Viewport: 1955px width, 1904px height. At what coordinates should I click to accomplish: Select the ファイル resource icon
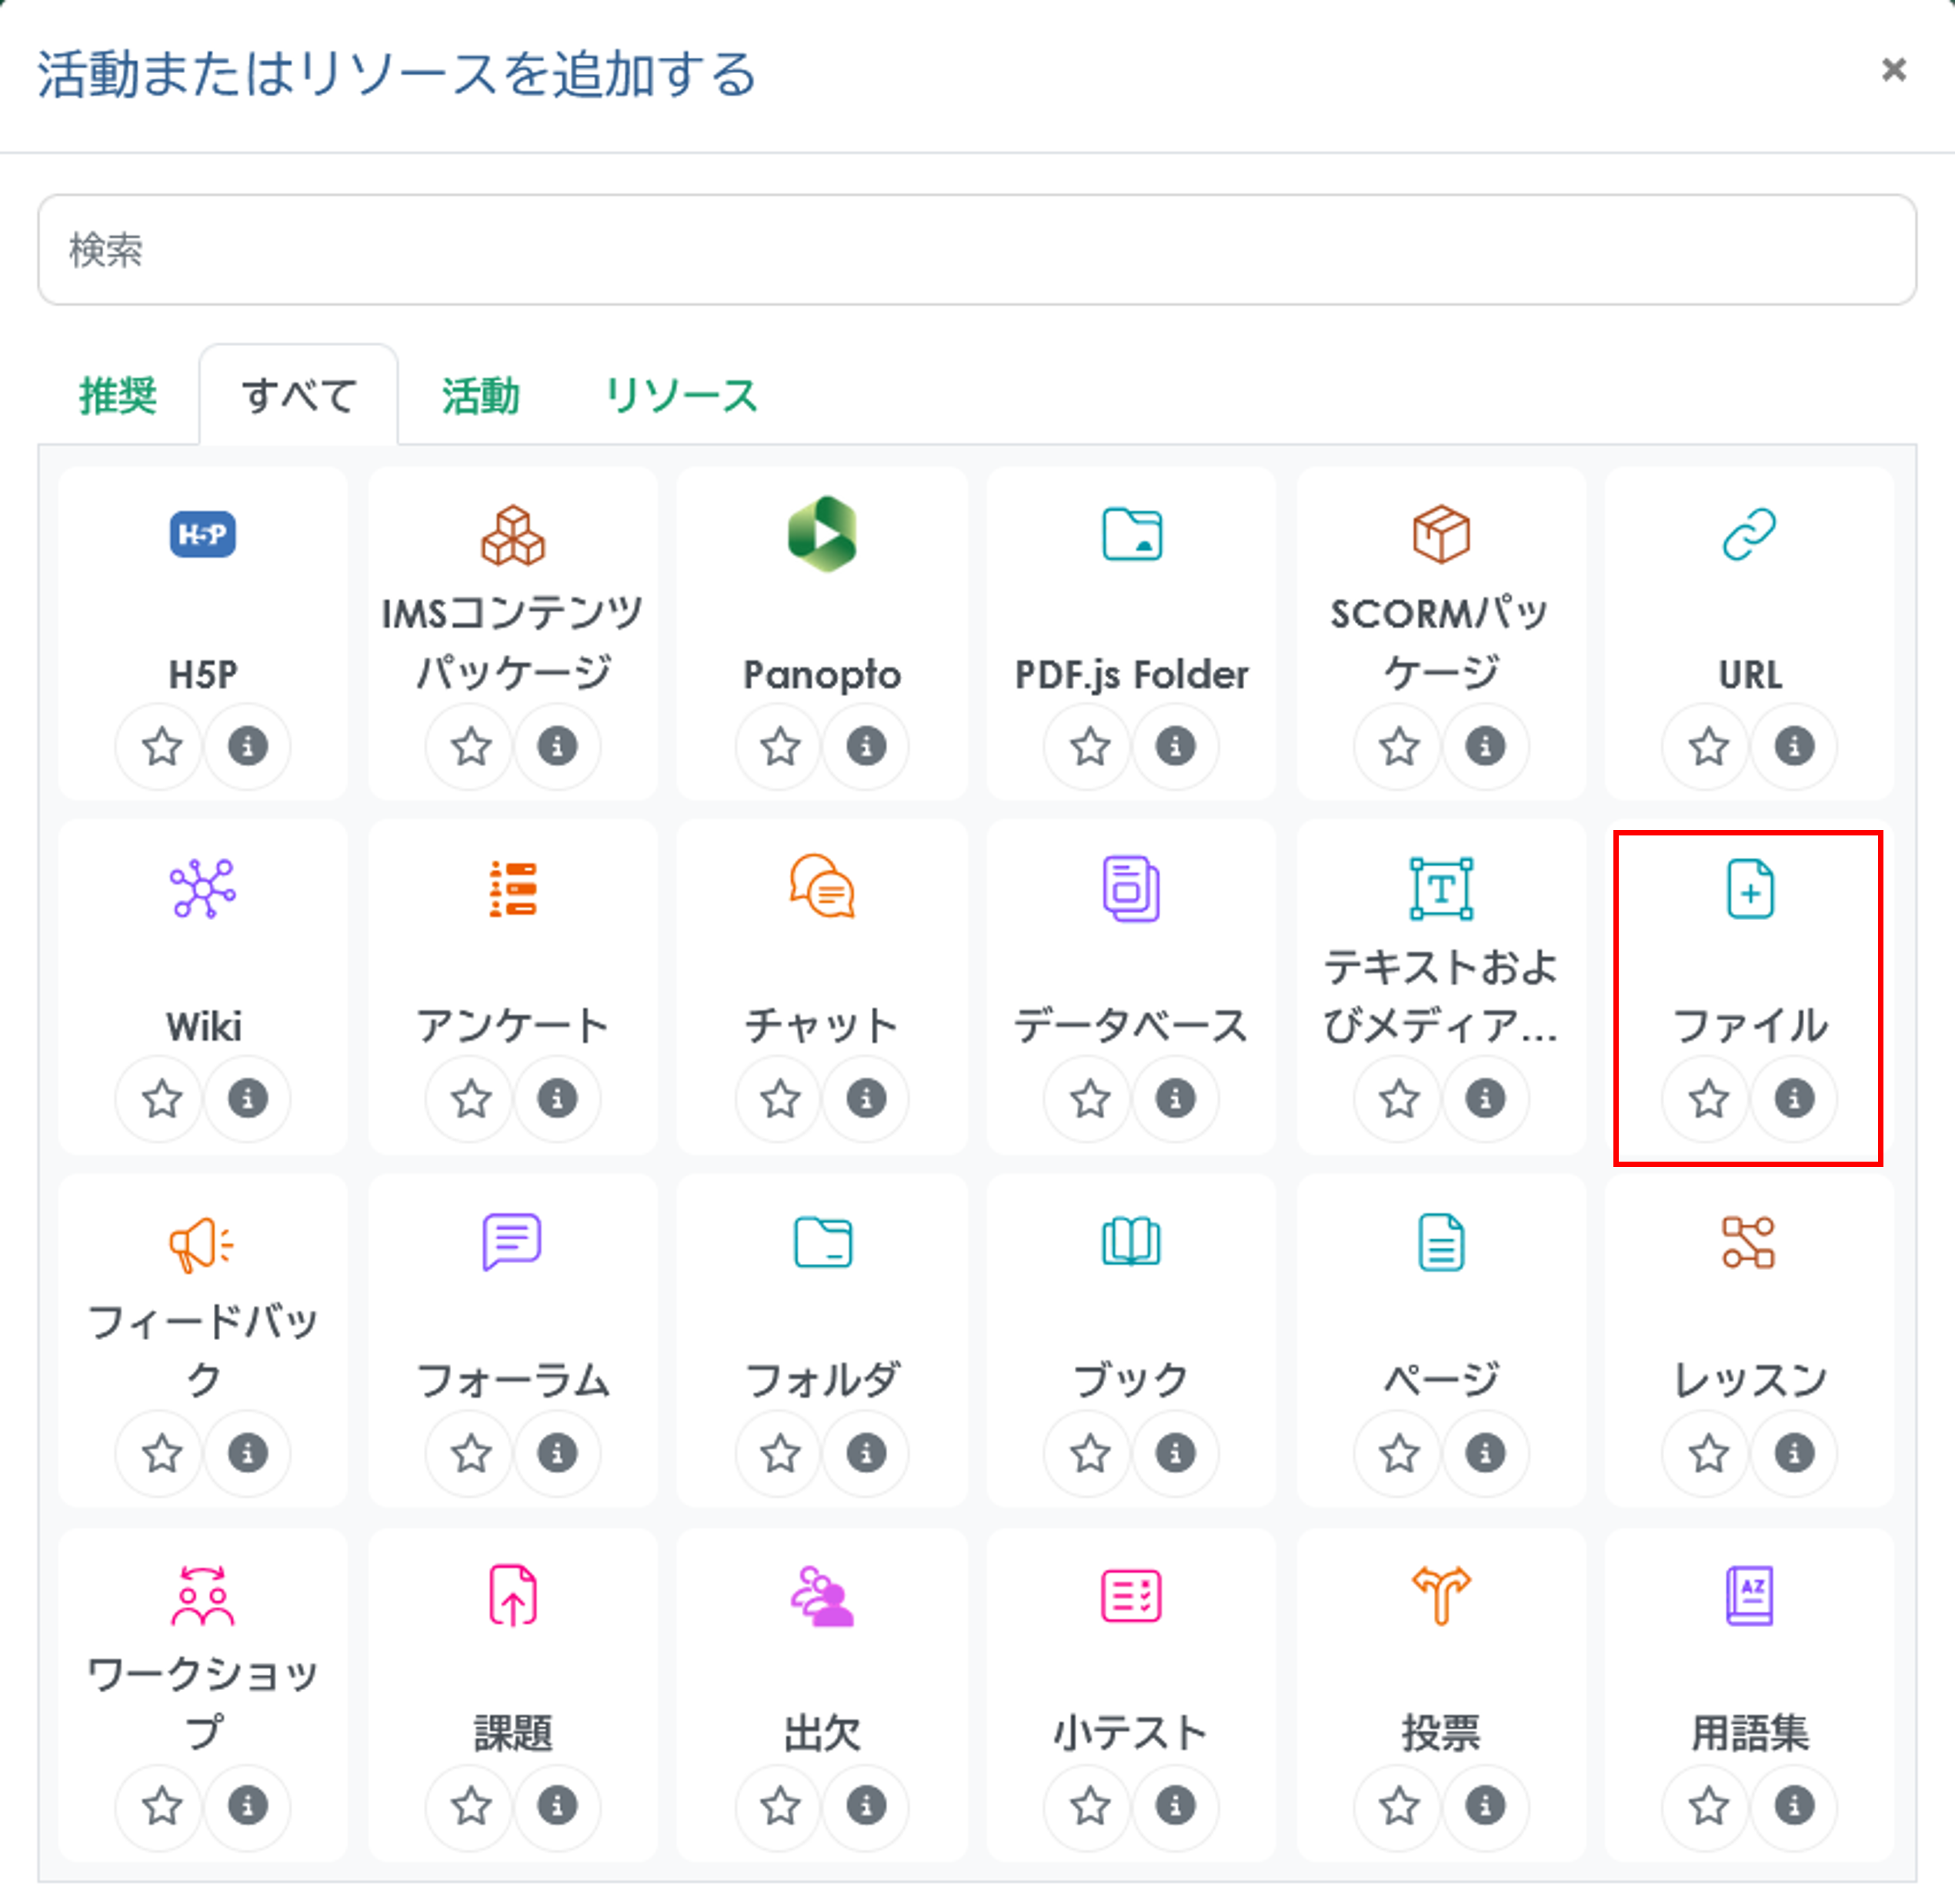[x=1749, y=888]
